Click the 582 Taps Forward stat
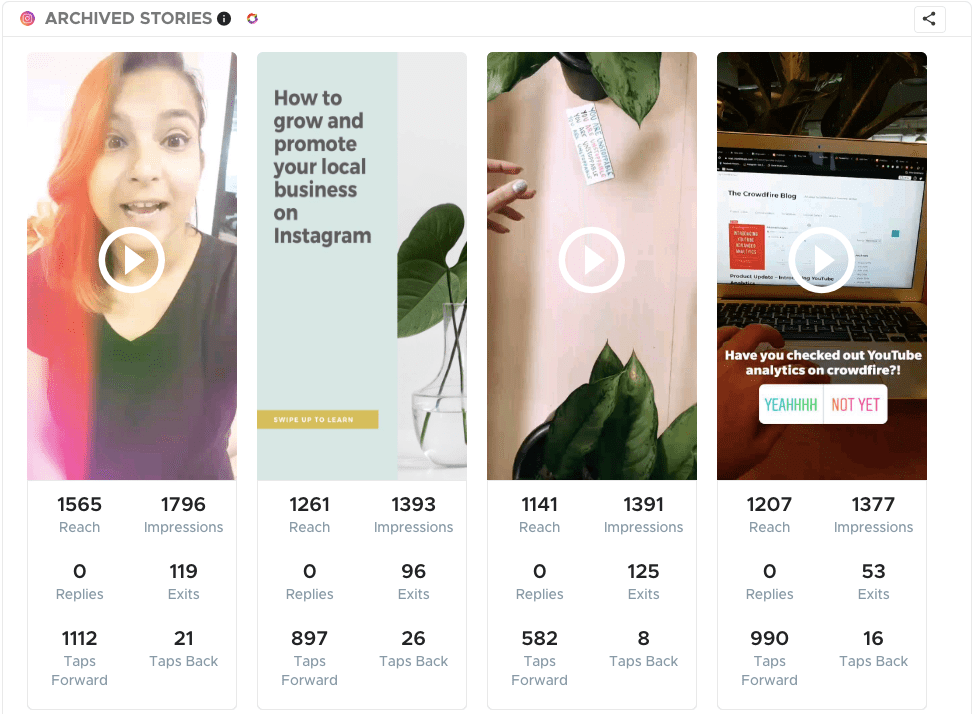 coord(540,658)
